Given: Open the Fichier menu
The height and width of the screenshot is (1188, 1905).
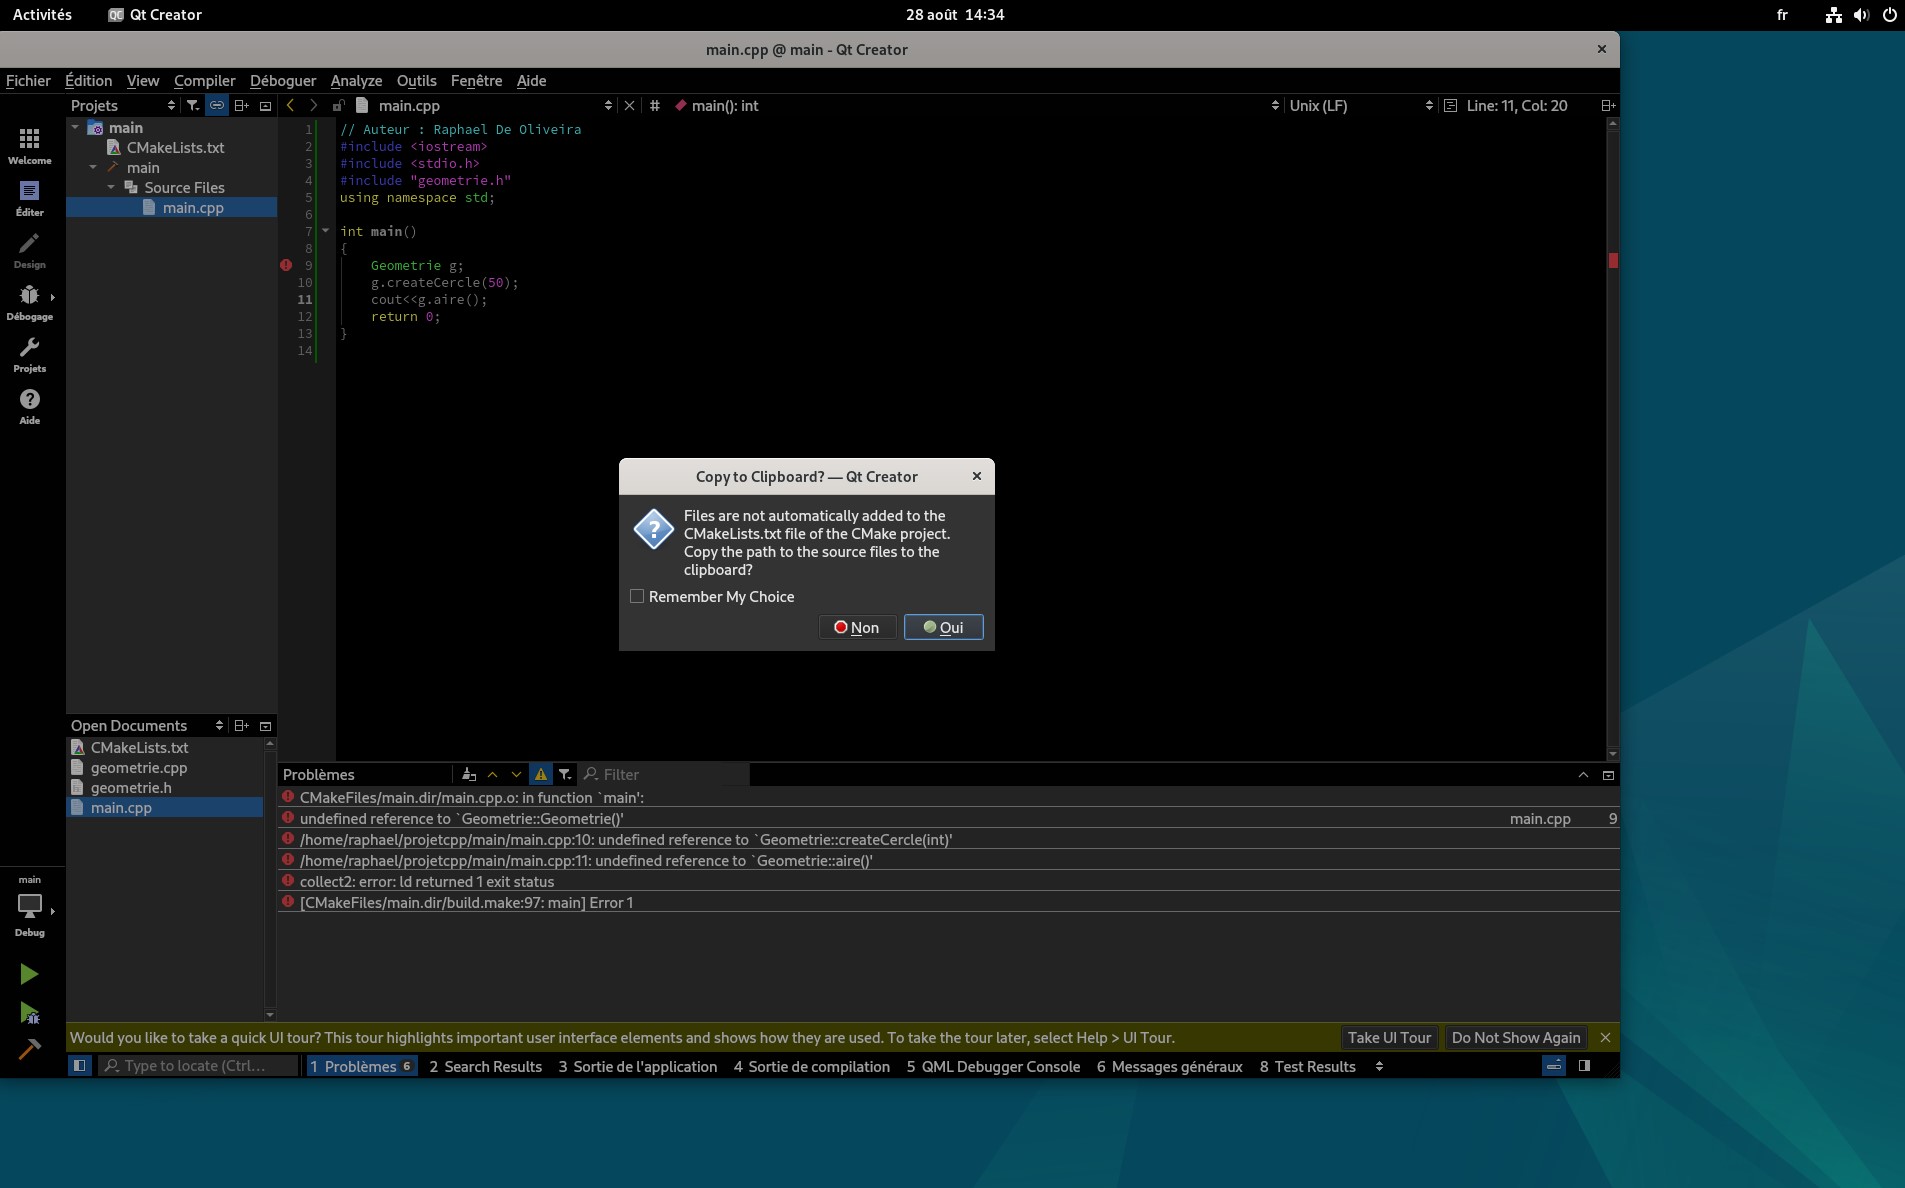Looking at the screenshot, I should [28, 80].
